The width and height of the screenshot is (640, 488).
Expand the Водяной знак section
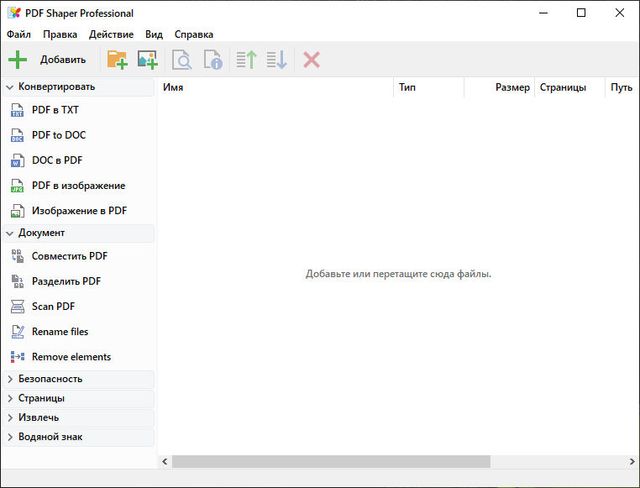coord(50,437)
